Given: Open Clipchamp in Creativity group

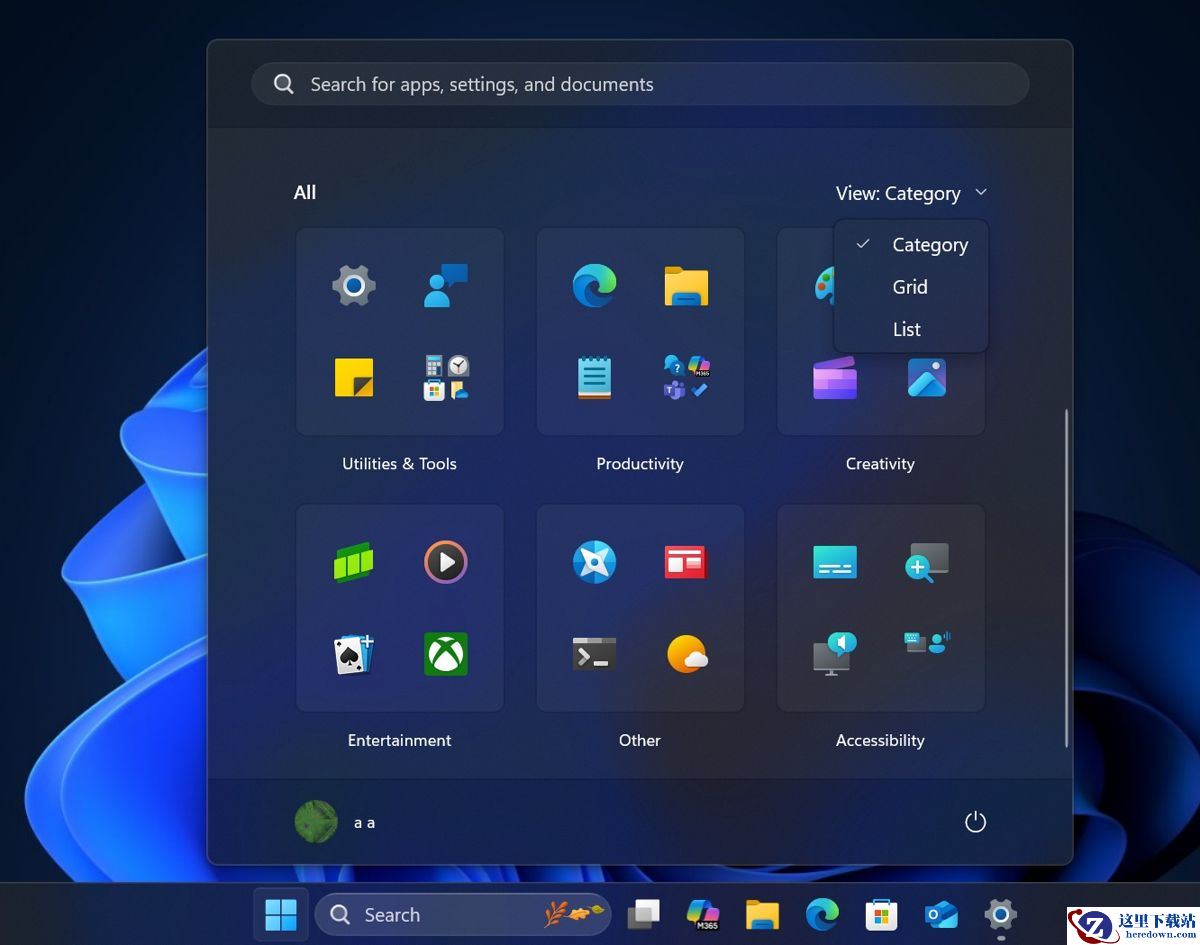Looking at the screenshot, I should (835, 378).
